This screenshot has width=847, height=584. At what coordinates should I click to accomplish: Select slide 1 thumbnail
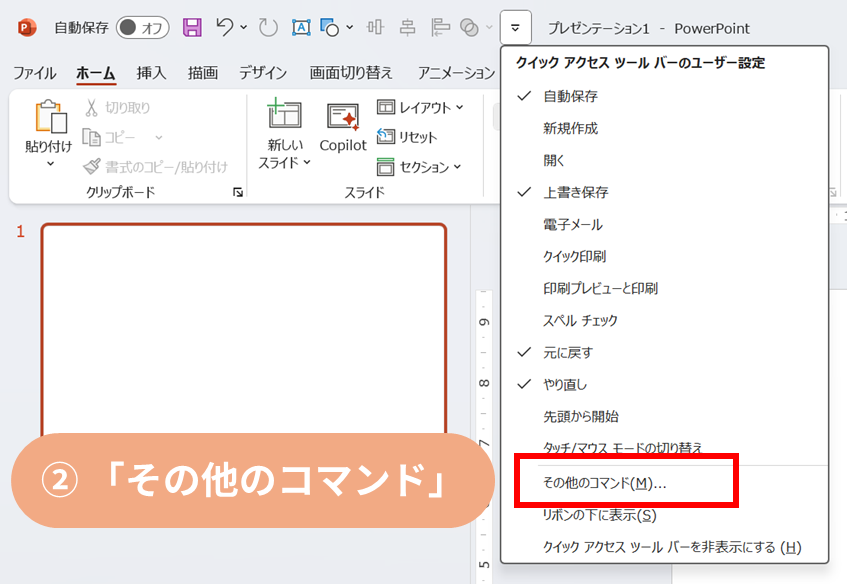243,330
